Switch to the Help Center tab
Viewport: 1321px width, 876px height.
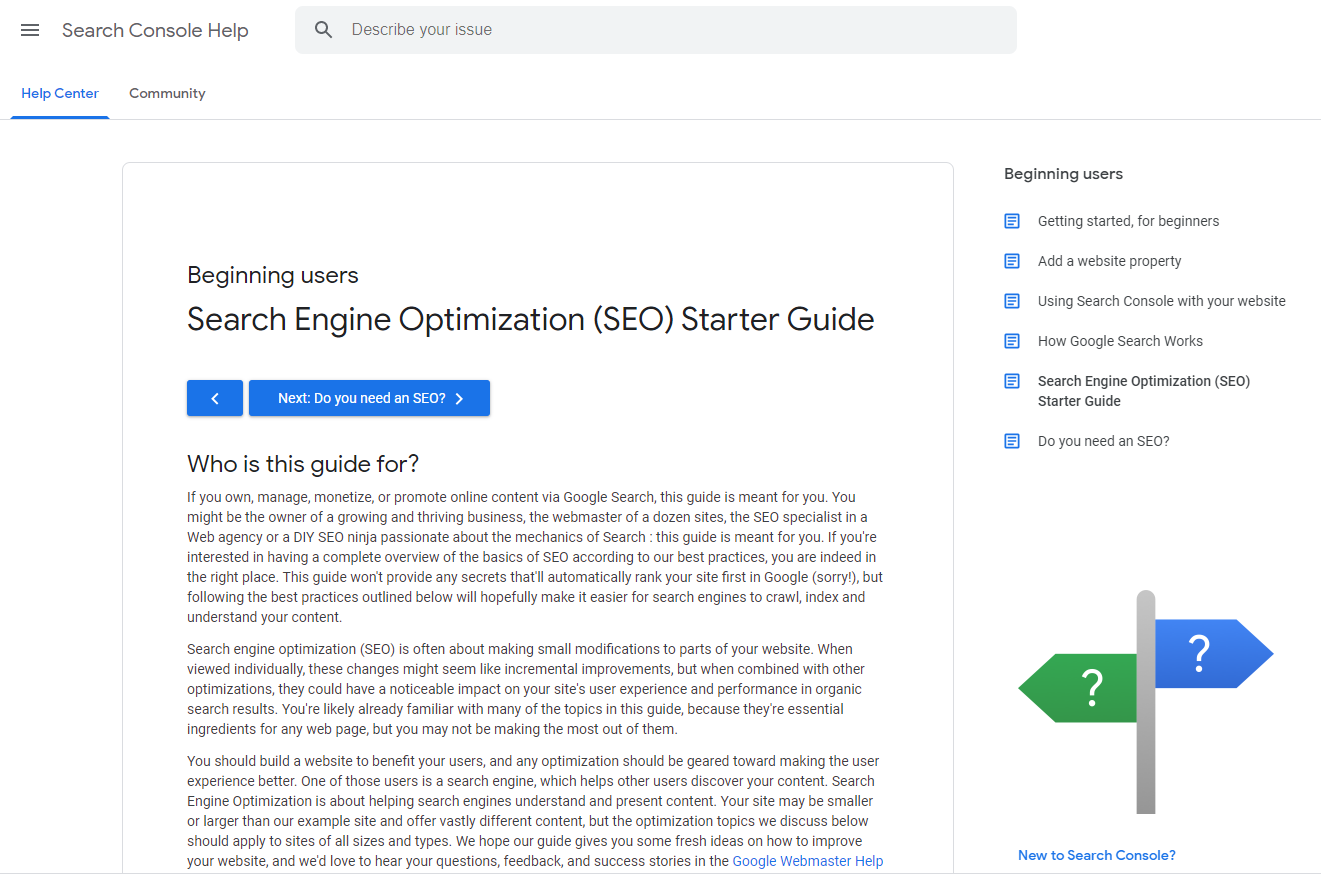60,93
